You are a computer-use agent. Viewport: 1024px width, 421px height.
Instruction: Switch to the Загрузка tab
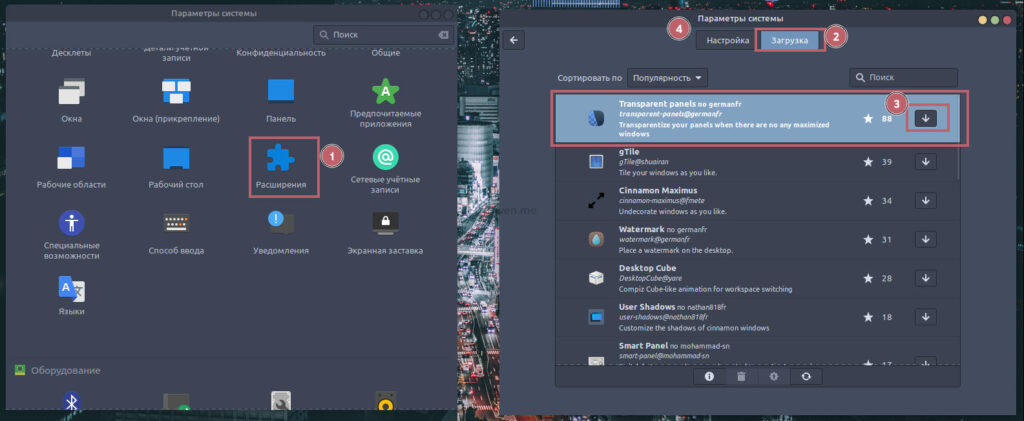pyautogui.click(x=790, y=40)
